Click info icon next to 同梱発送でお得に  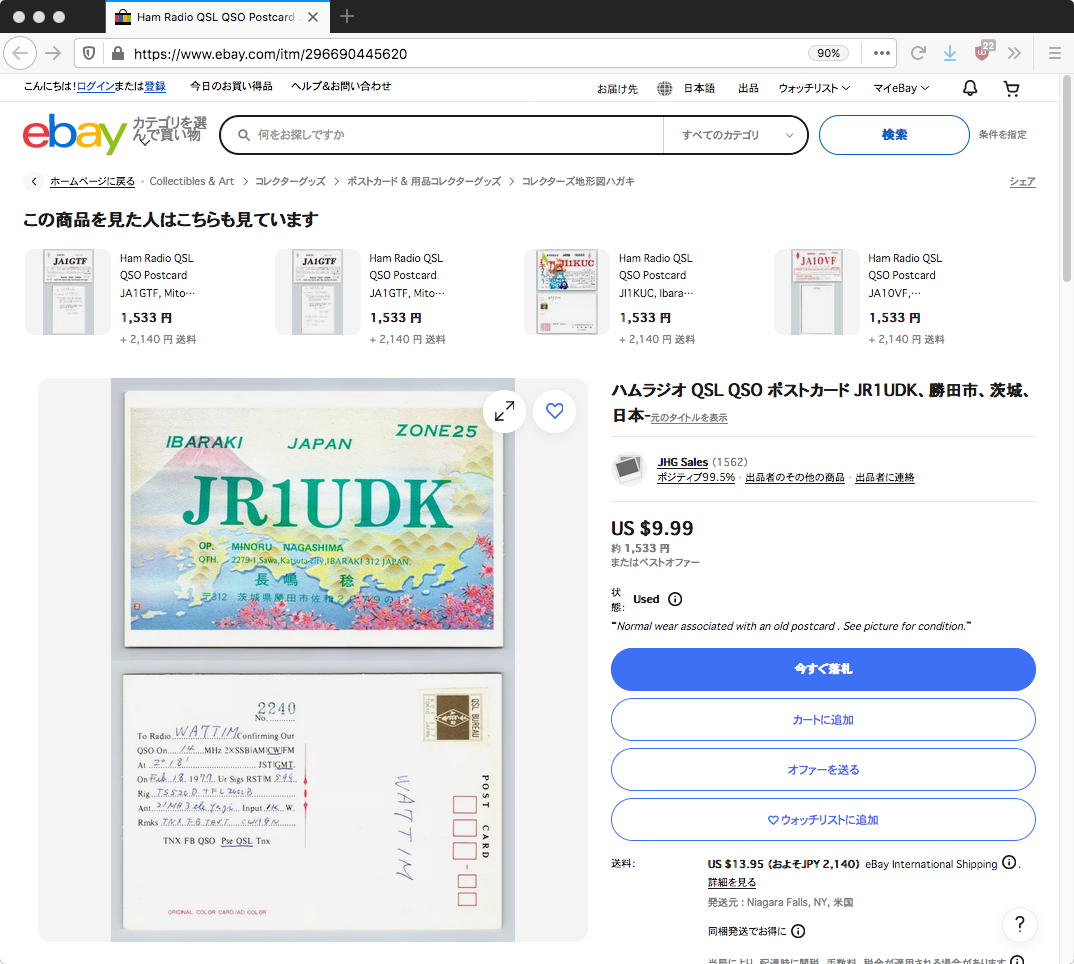click(x=798, y=931)
